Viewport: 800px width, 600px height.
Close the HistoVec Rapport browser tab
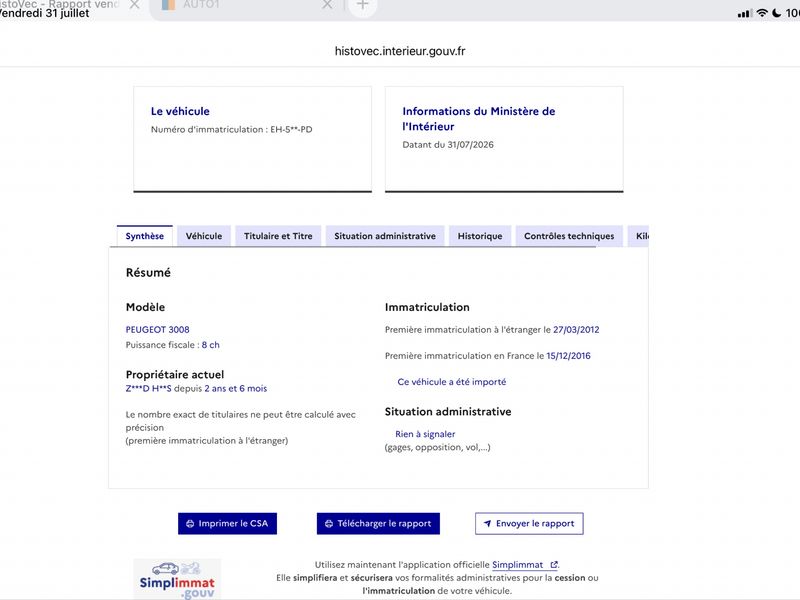tap(135, 5)
